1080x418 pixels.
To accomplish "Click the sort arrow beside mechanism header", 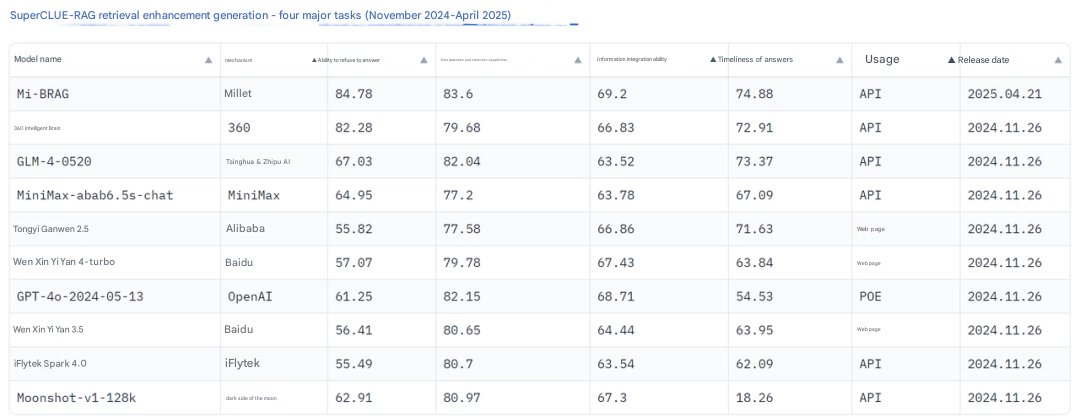I will pyautogui.click(x=314, y=60).
